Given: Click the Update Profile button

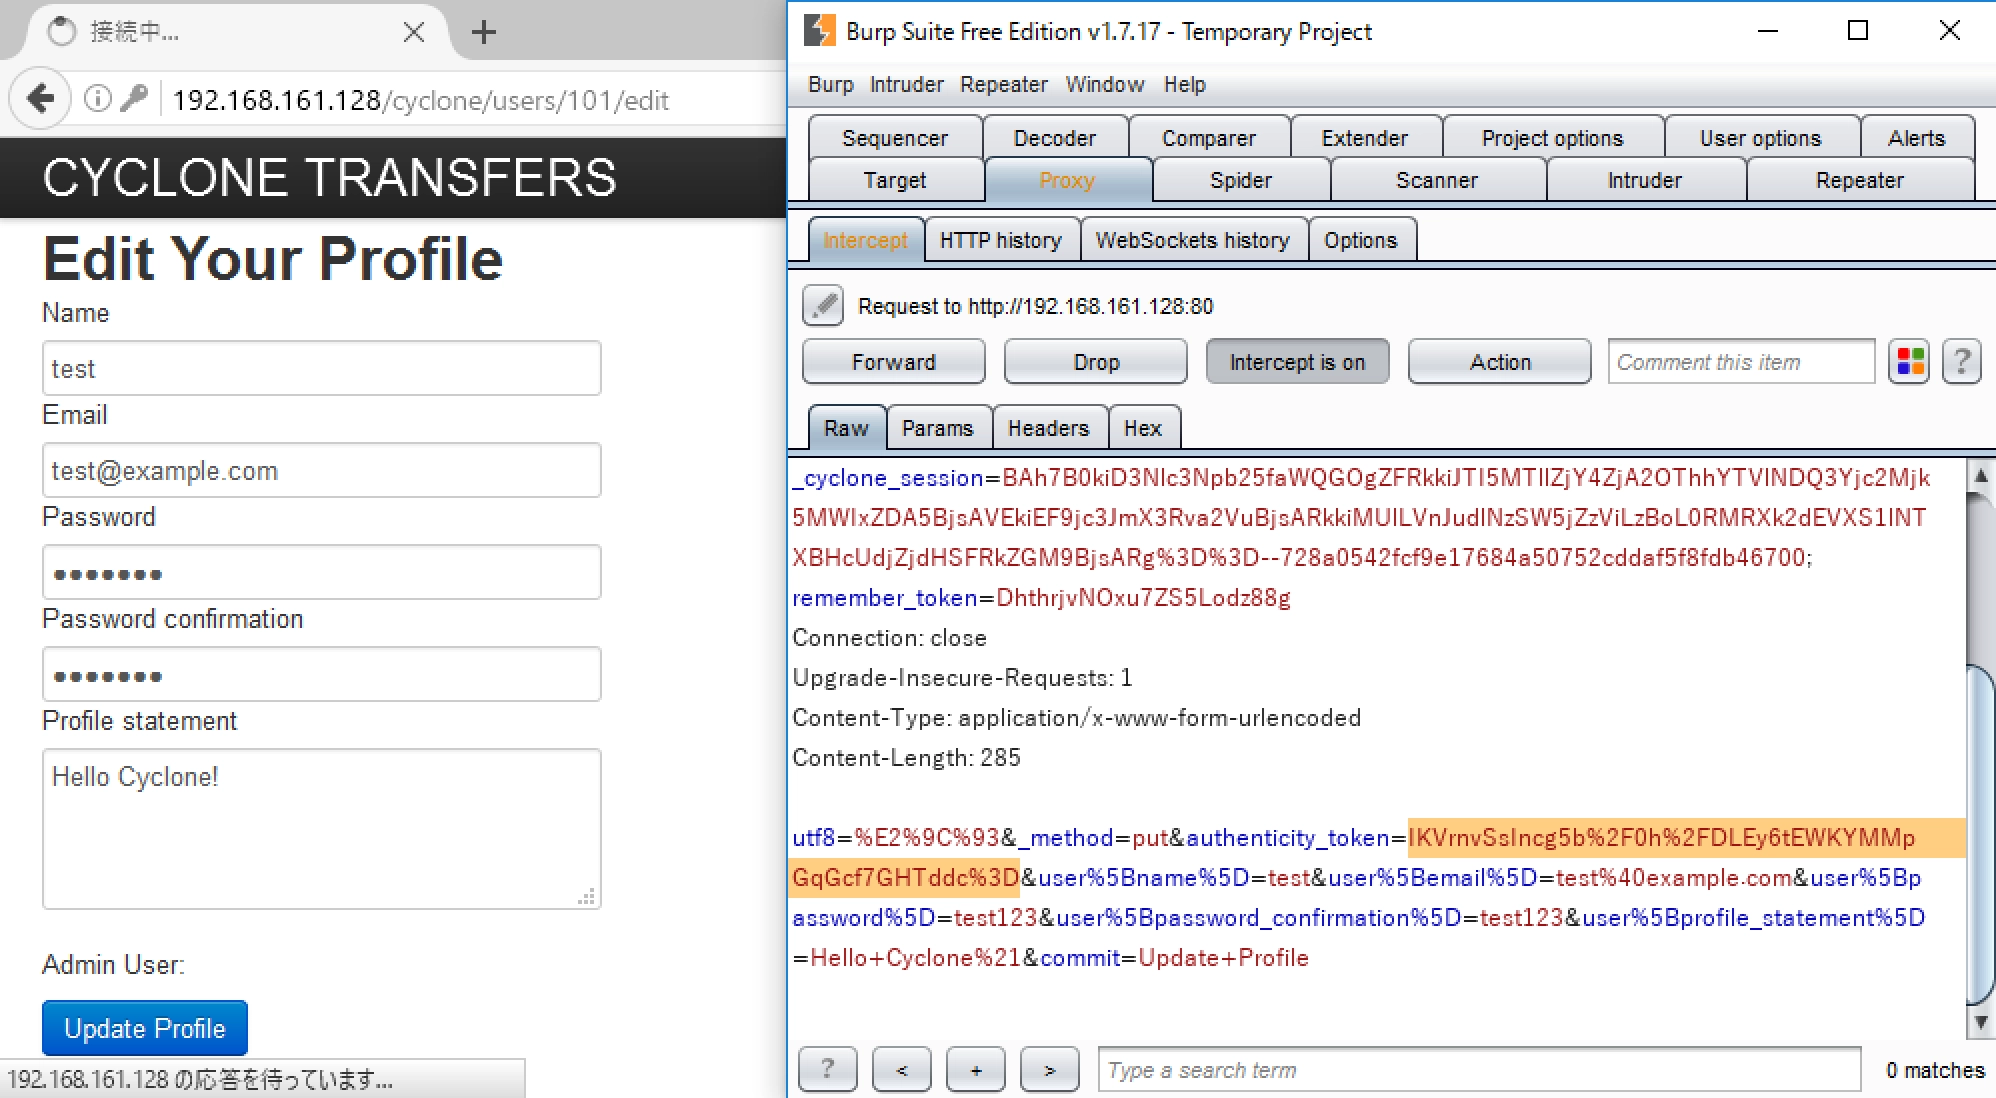Looking at the screenshot, I should click(145, 1028).
